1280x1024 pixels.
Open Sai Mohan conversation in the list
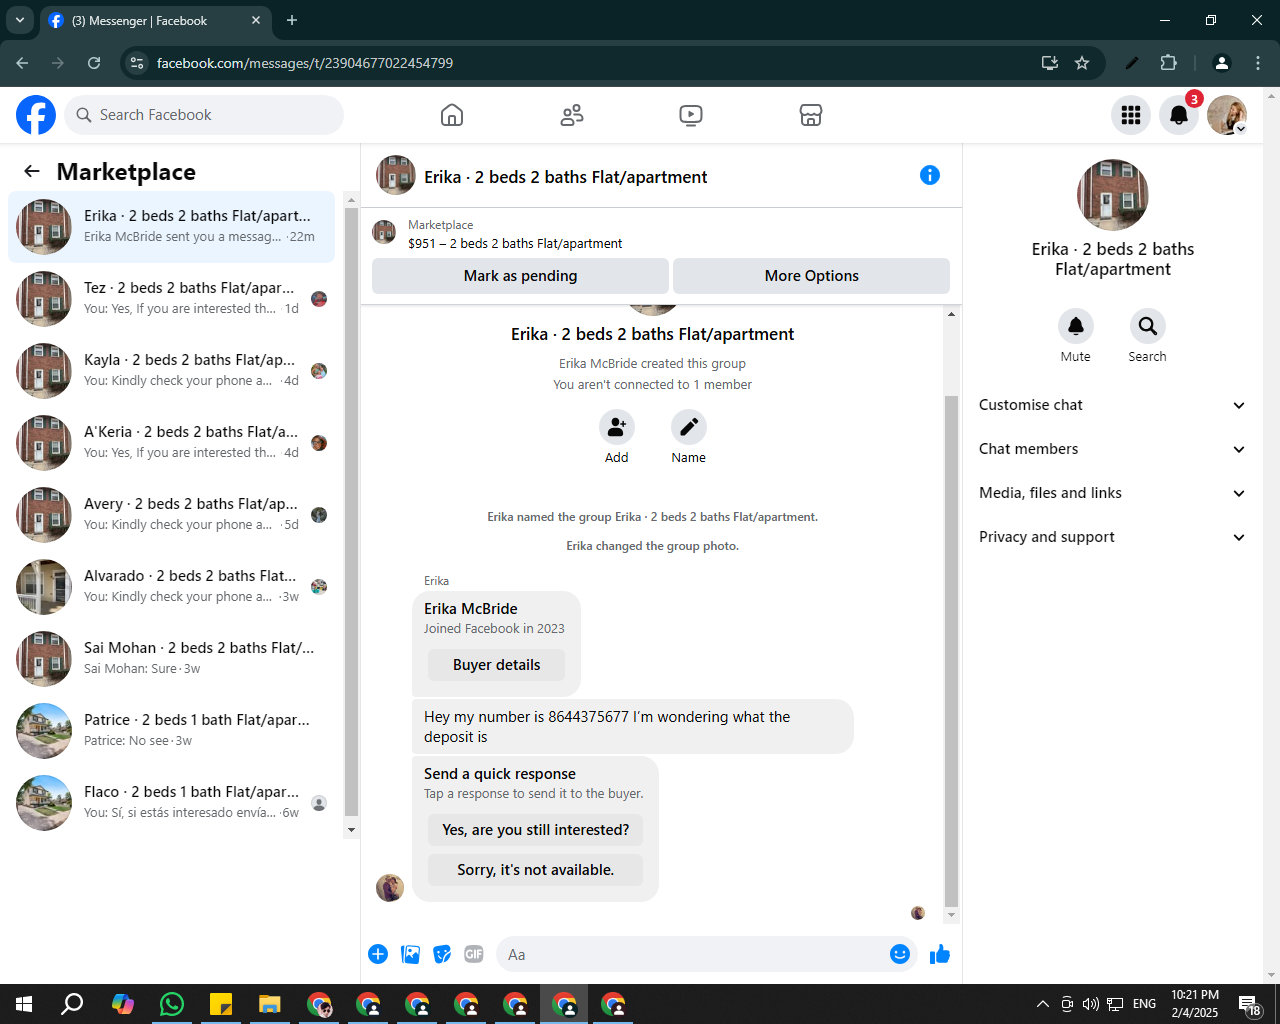pyautogui.click(x=171, y=659)
